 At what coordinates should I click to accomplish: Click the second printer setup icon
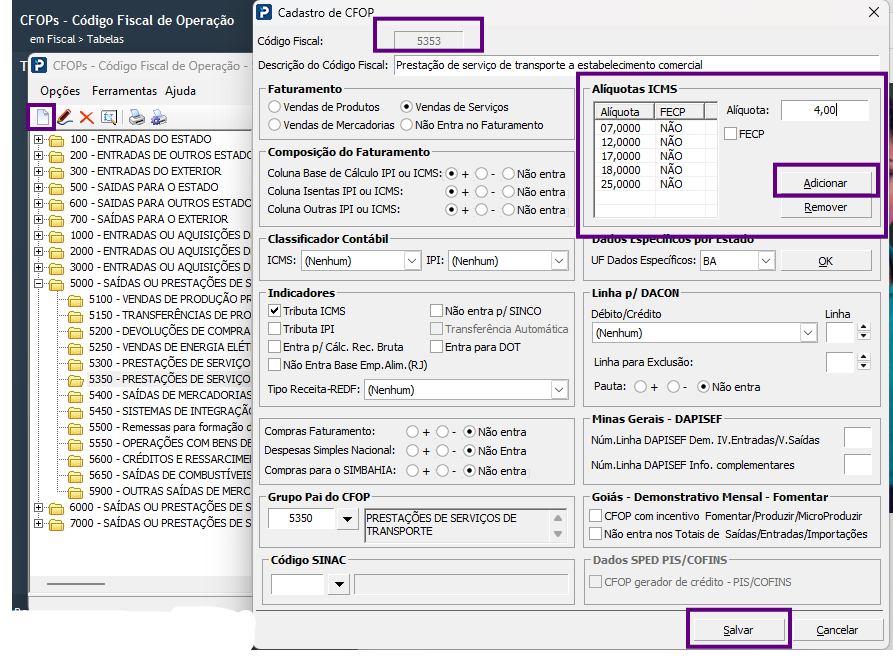tap(159, 117)
